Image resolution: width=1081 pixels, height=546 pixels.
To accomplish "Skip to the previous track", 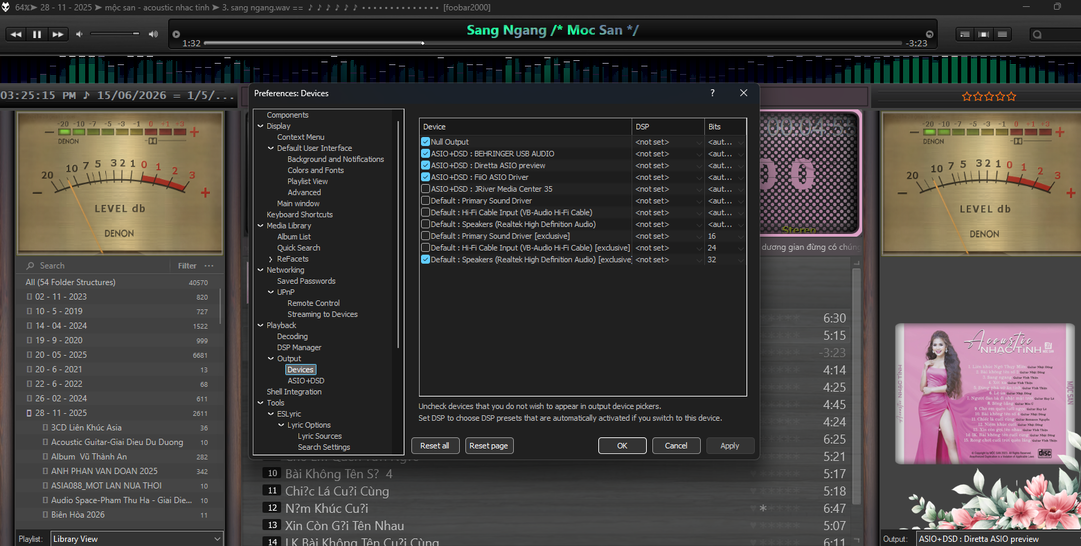I will pyautogui.click(x=16, y=34).
